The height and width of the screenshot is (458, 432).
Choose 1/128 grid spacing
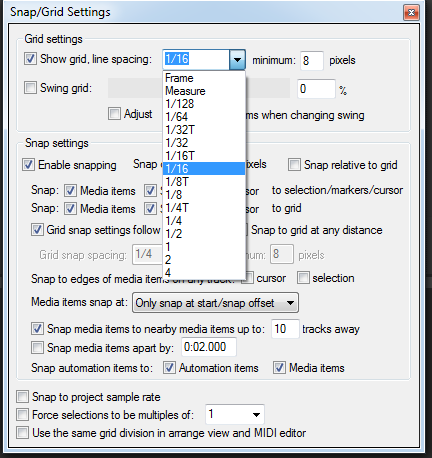pyautogui.click(x=204, y=104)
